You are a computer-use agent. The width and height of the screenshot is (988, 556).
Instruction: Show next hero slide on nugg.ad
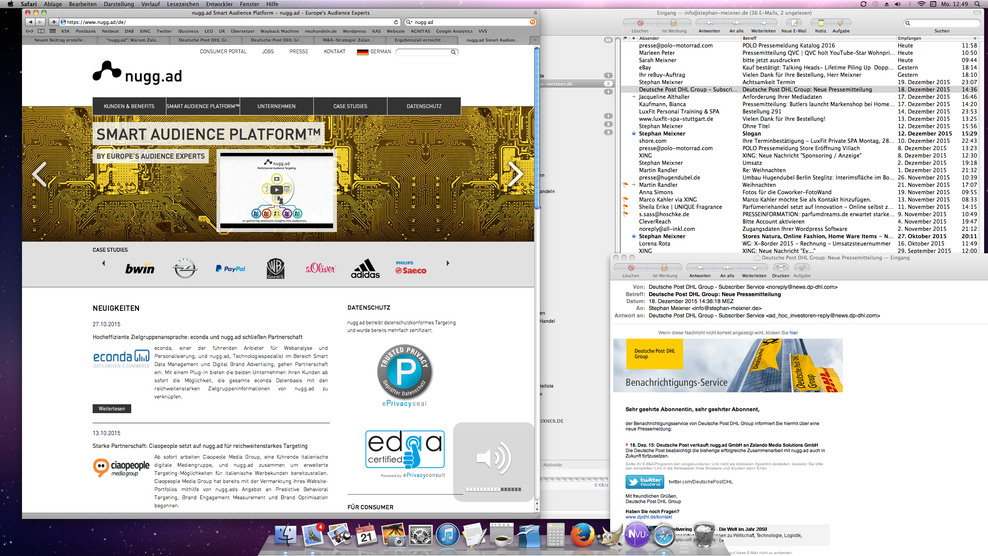click(515, 174)
